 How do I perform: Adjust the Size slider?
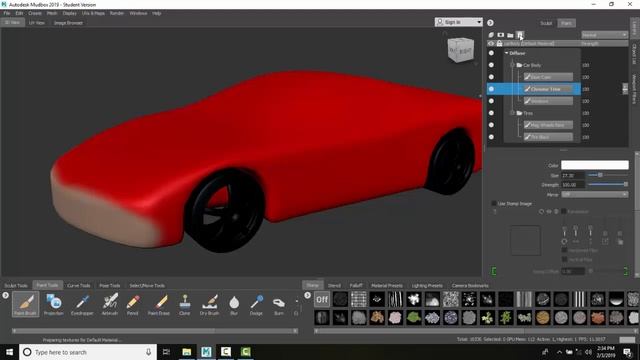[x=607, y=175]
